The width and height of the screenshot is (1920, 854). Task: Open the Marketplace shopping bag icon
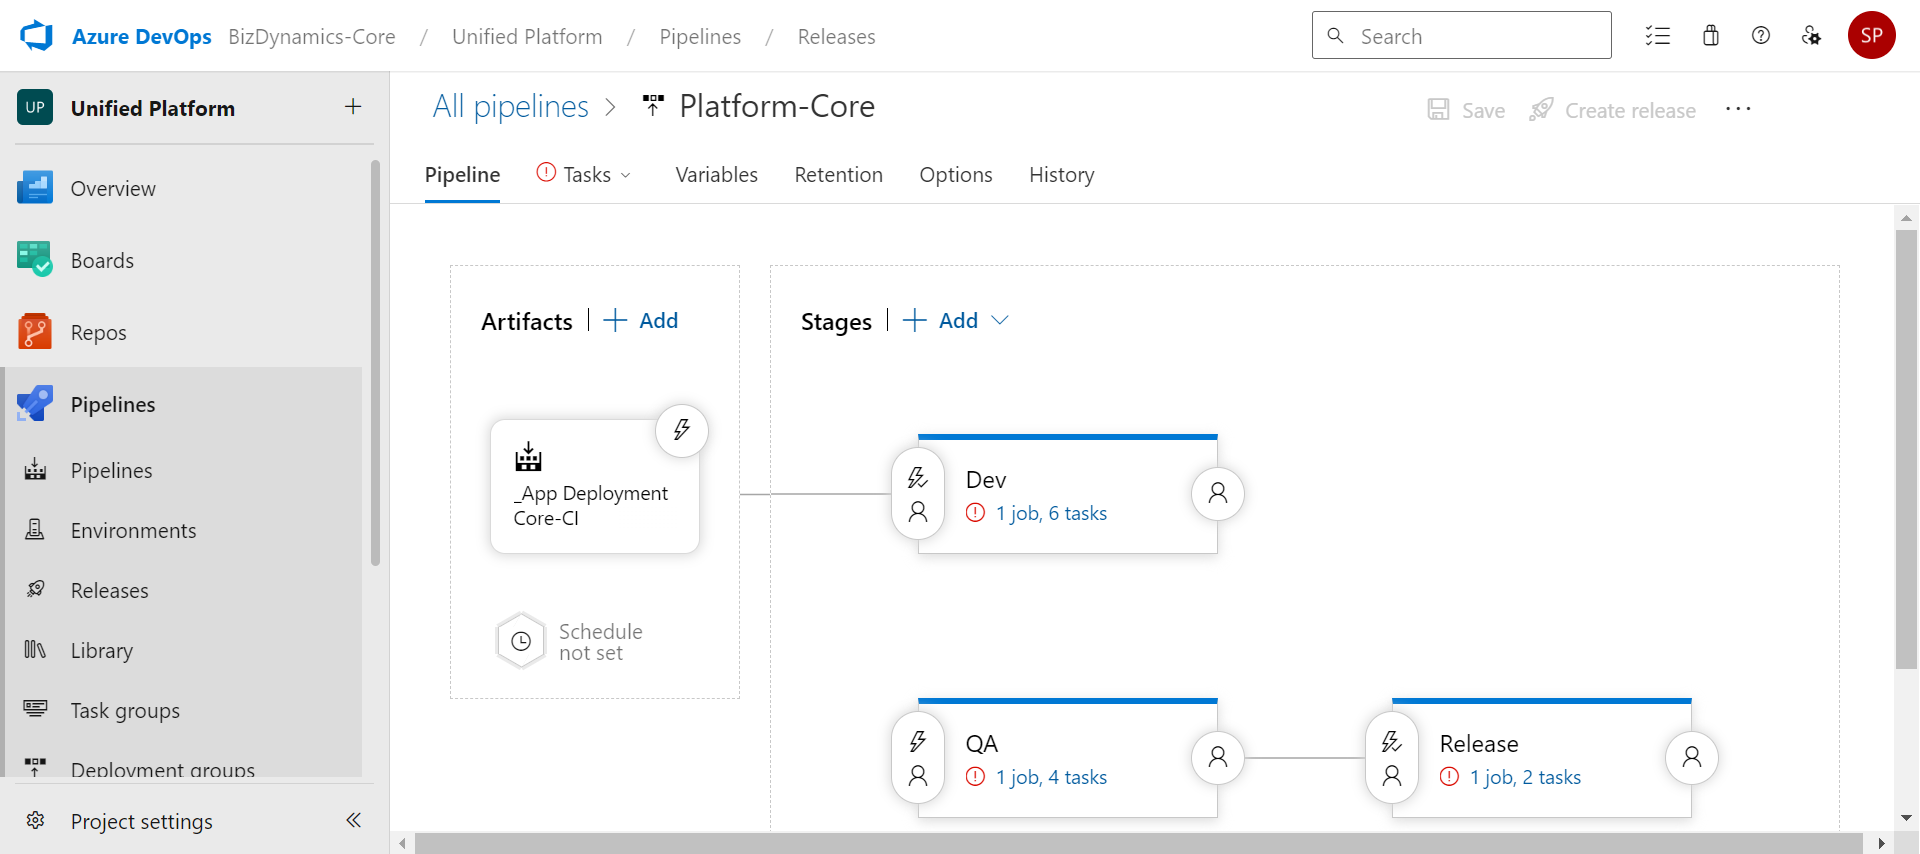tap(1711, 36)
